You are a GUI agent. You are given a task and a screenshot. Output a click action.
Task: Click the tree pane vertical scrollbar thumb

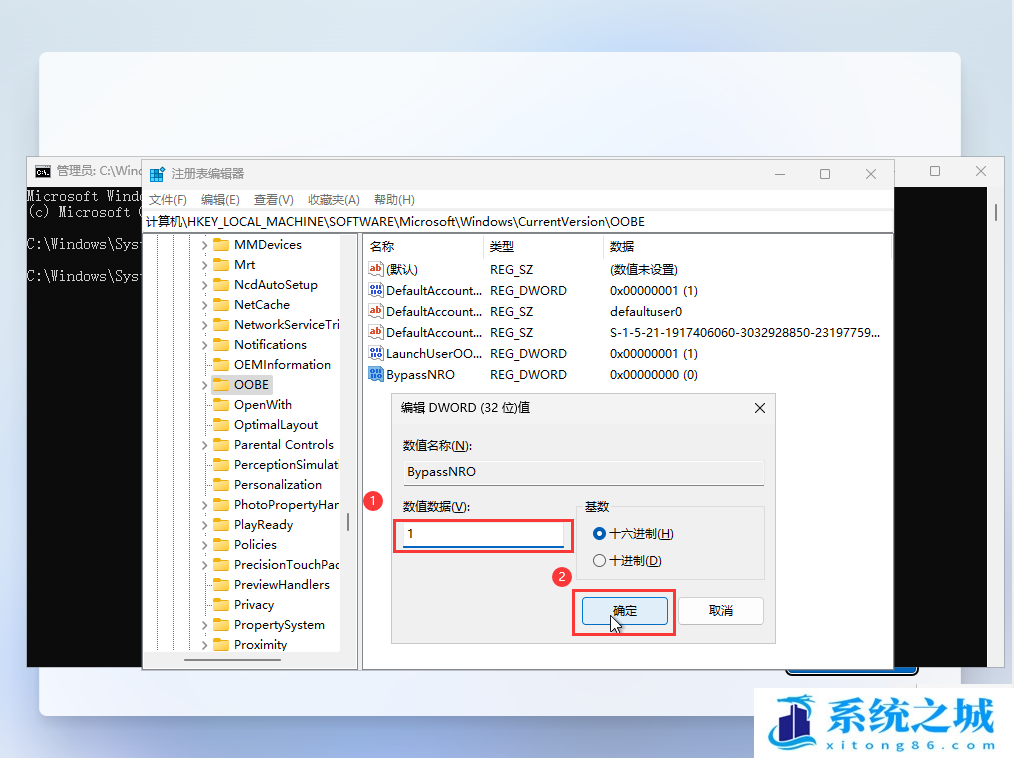pos(348,522)
